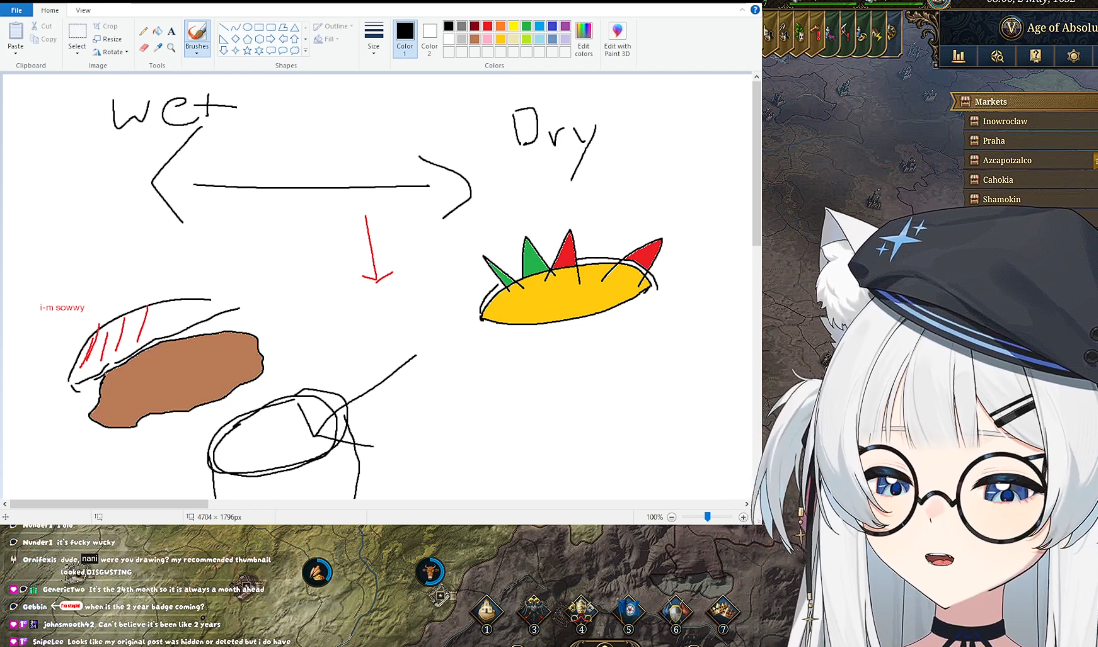Click the game's hotbar icon numbered 5
This screenshot has width=1098, height=647.
coord(628,613)
